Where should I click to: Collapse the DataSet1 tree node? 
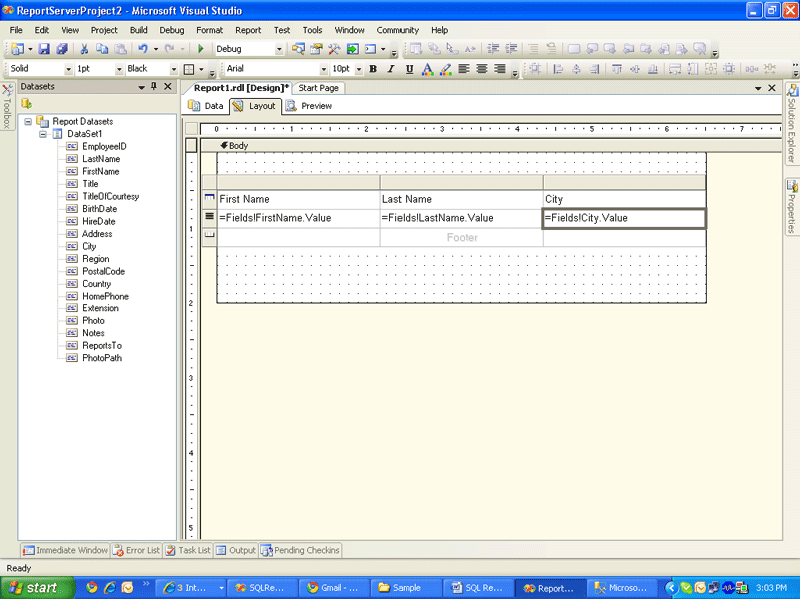(x=44, y=134)
